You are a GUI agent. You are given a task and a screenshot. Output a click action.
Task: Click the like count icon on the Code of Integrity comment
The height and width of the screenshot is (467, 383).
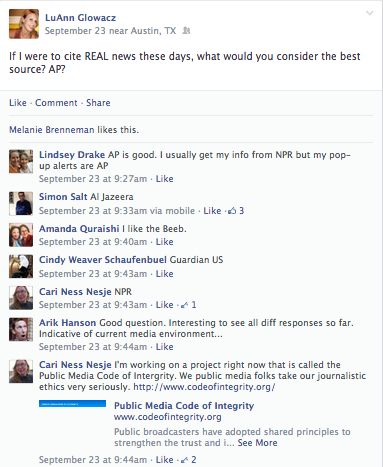pyautogui.click(x=188, y=460)
